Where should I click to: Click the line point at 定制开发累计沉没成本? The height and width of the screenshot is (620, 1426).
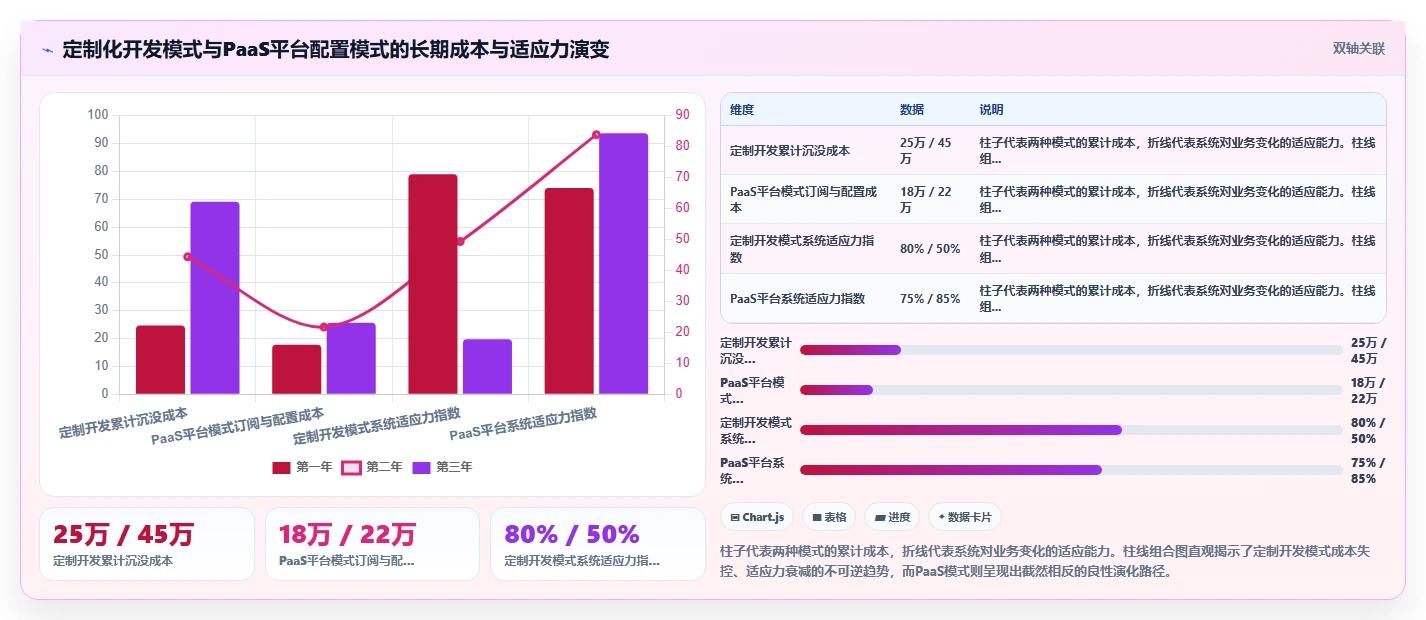(188, 257)
